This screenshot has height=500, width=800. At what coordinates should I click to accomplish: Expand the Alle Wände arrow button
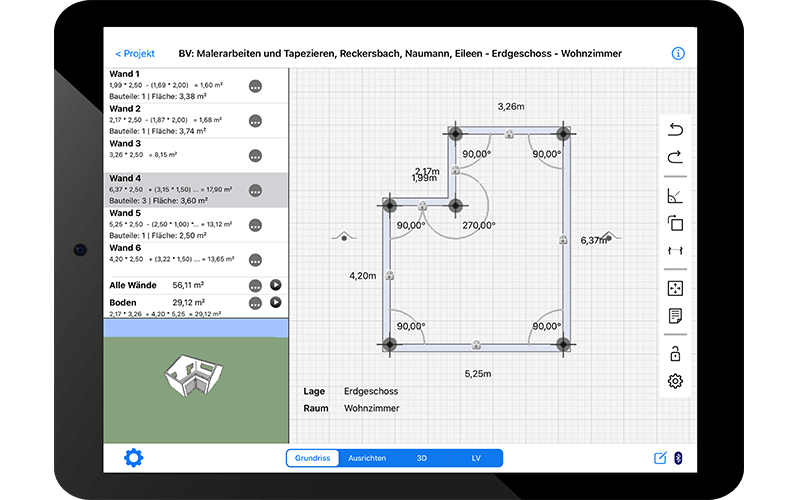coord(276,285)
